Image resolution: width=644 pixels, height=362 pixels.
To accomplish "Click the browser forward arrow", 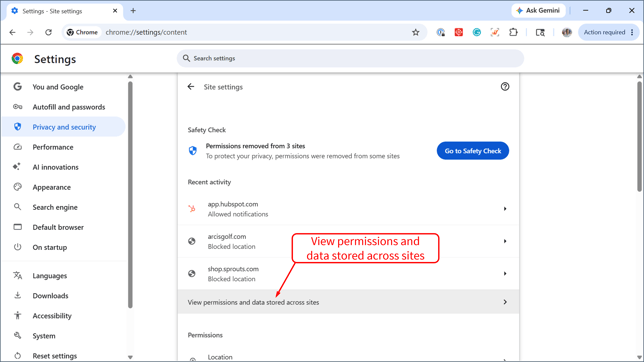I will pos(30,32).
